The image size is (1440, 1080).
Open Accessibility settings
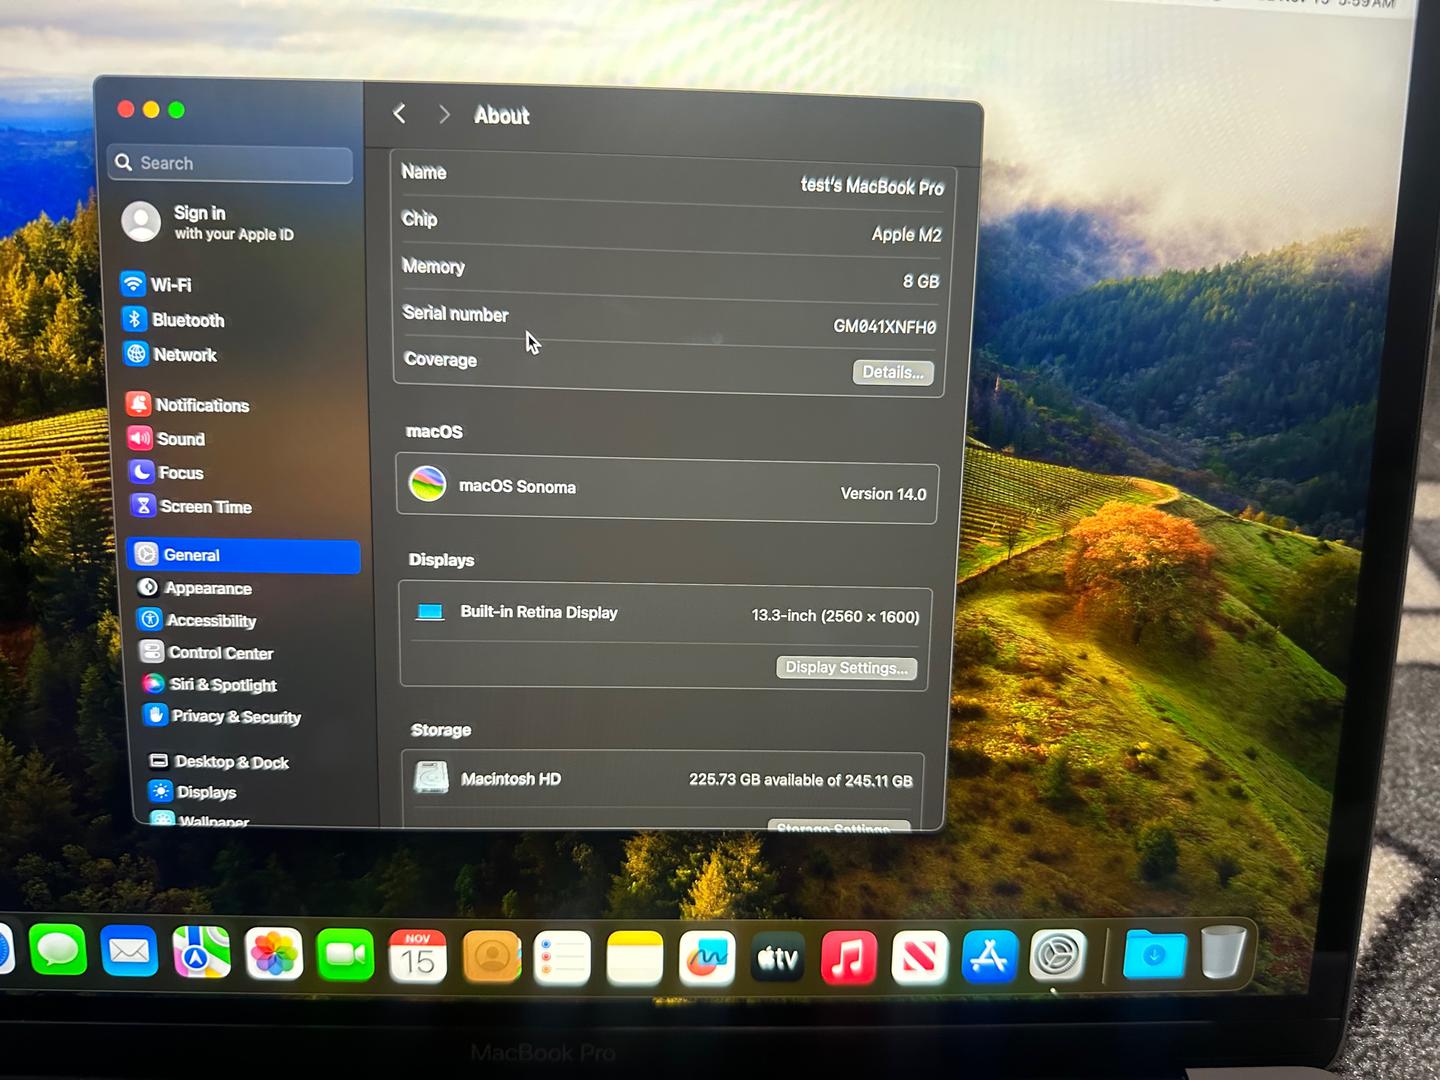click(198, 620)
